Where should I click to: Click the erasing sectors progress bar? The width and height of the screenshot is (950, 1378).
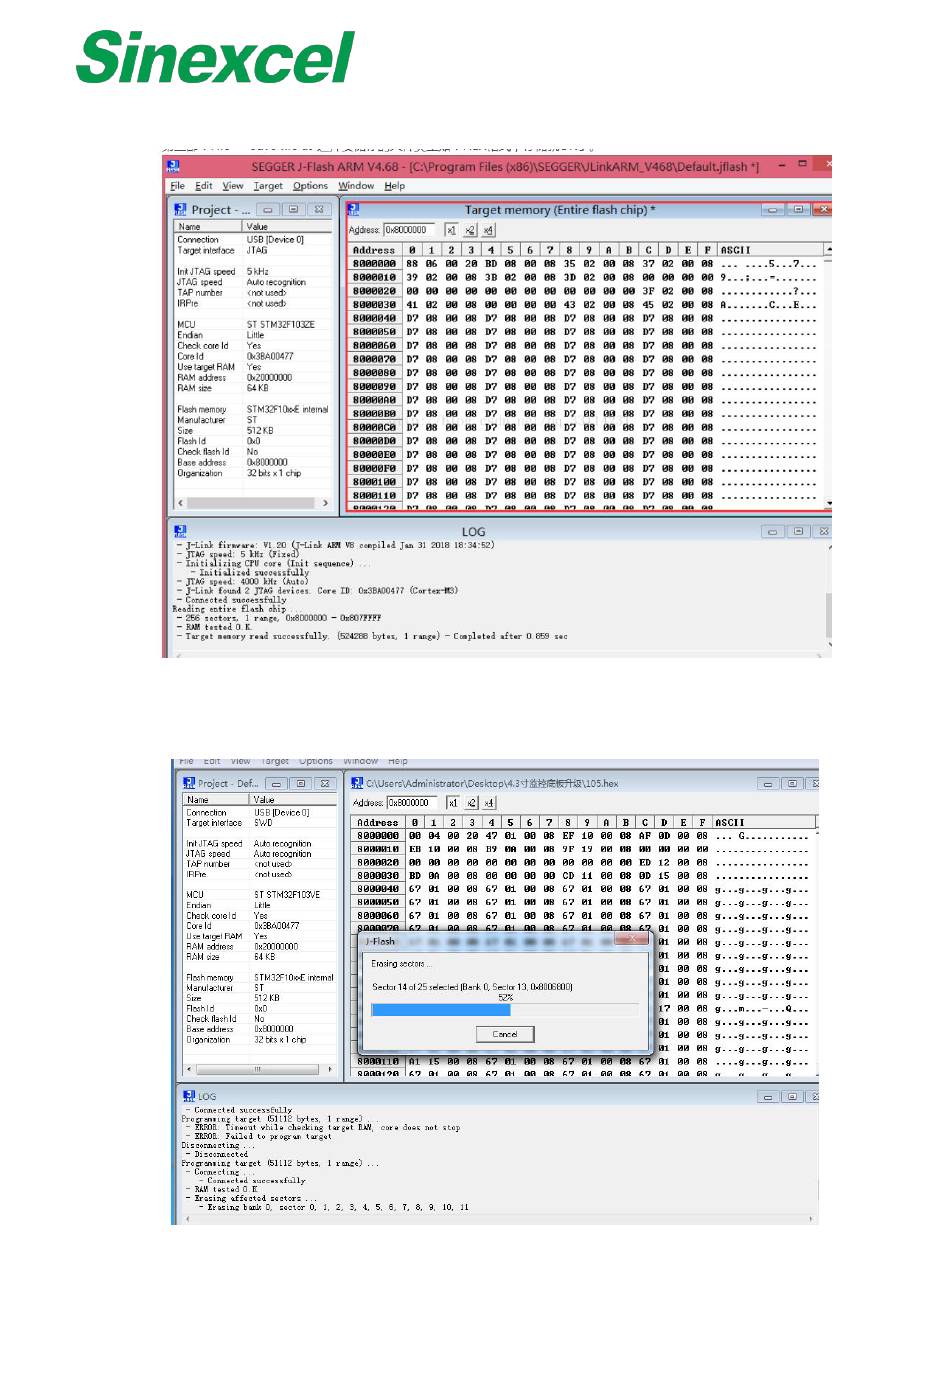[505, 1010]
